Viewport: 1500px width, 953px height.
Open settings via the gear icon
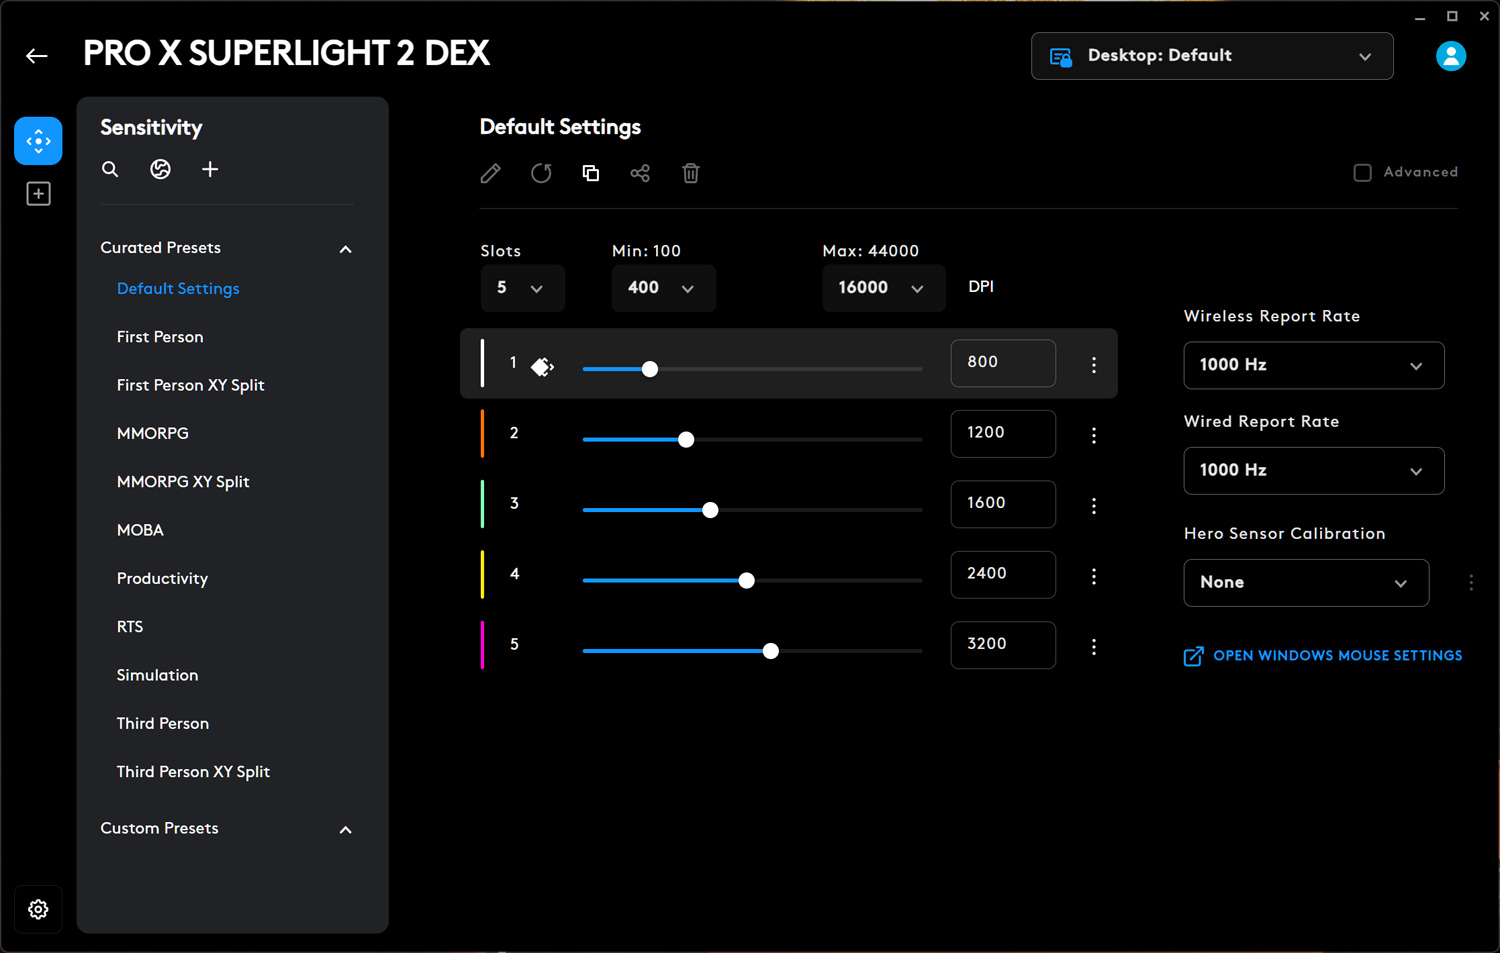tap(38, 909)
